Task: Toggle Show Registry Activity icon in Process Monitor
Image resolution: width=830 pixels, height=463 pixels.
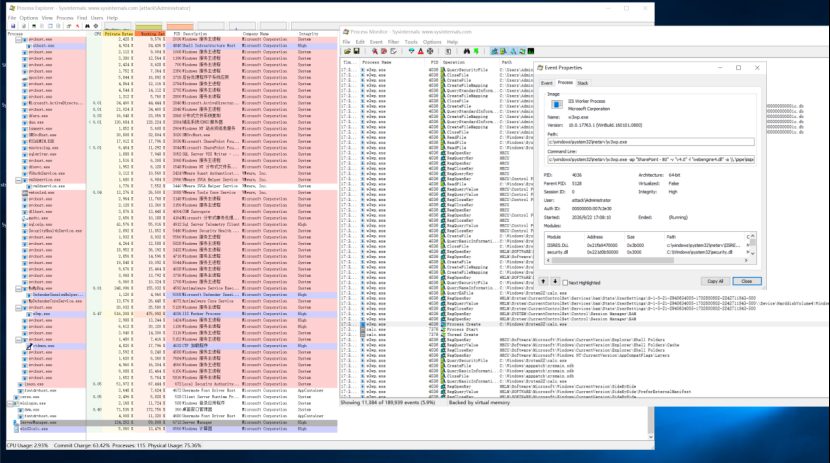Action: (x=494, y=51)
